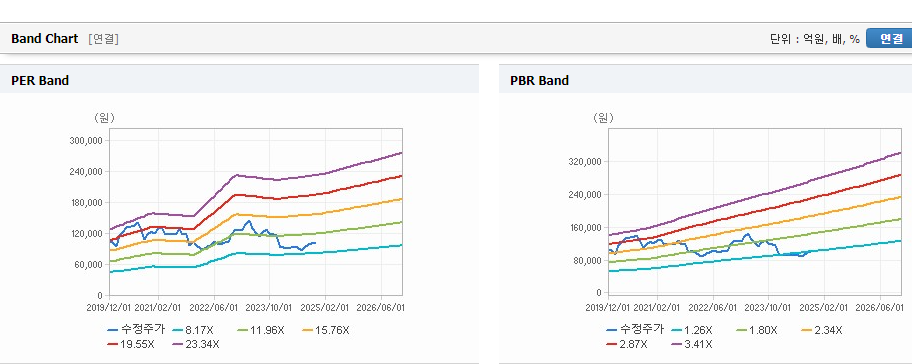Click the PBR Band chart plot

tap(755, 212)
